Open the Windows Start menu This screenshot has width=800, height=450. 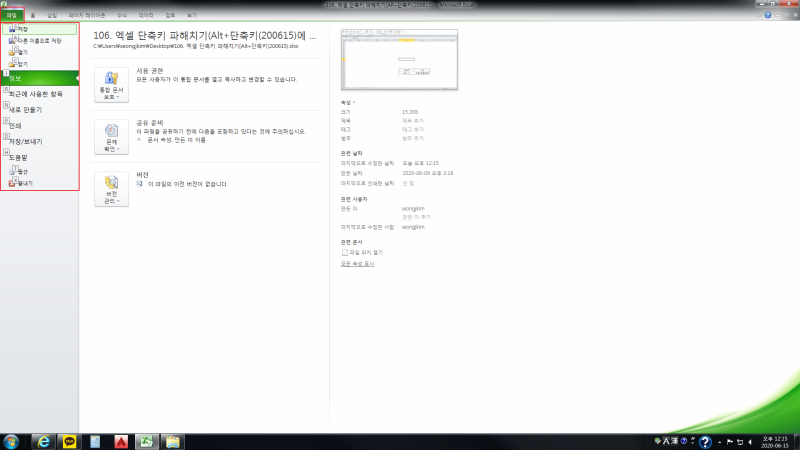11,442
